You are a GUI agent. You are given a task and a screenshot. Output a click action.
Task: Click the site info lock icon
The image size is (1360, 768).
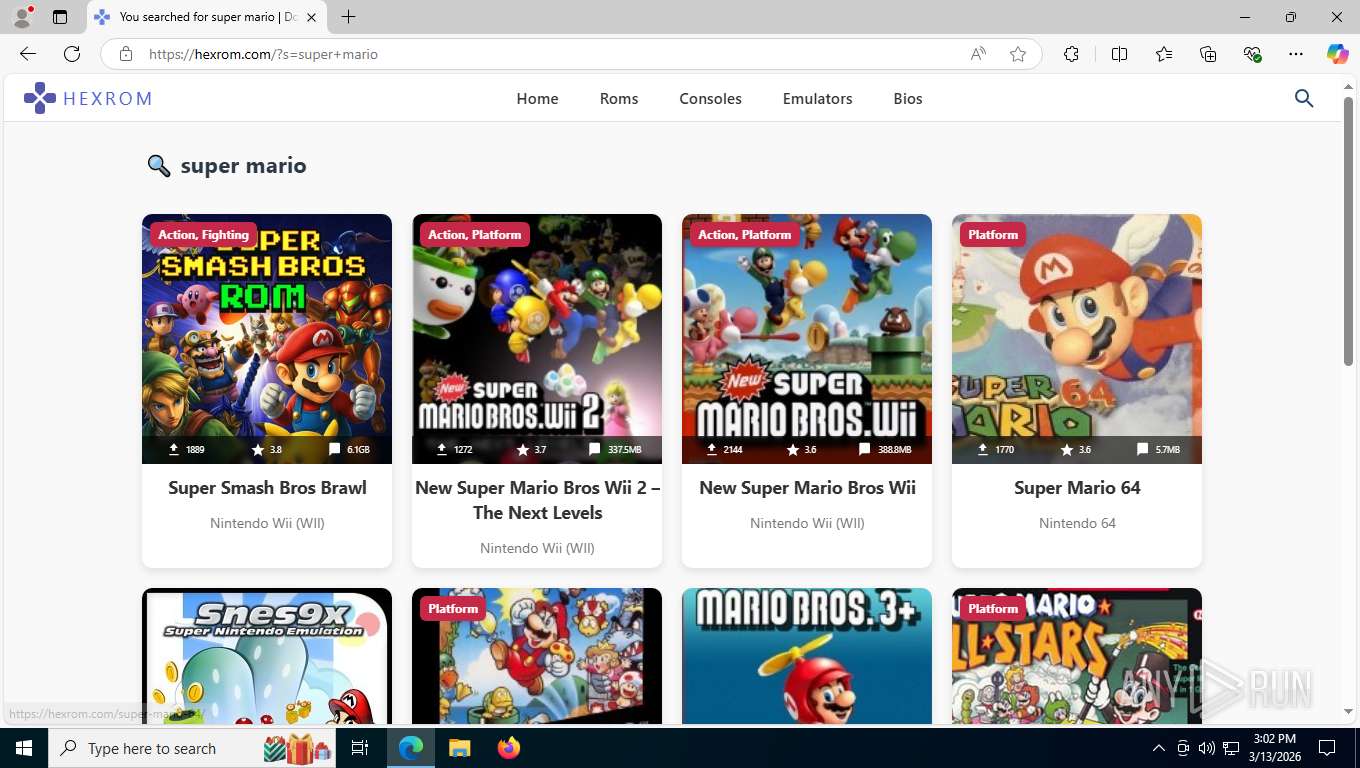click(126, 54)
